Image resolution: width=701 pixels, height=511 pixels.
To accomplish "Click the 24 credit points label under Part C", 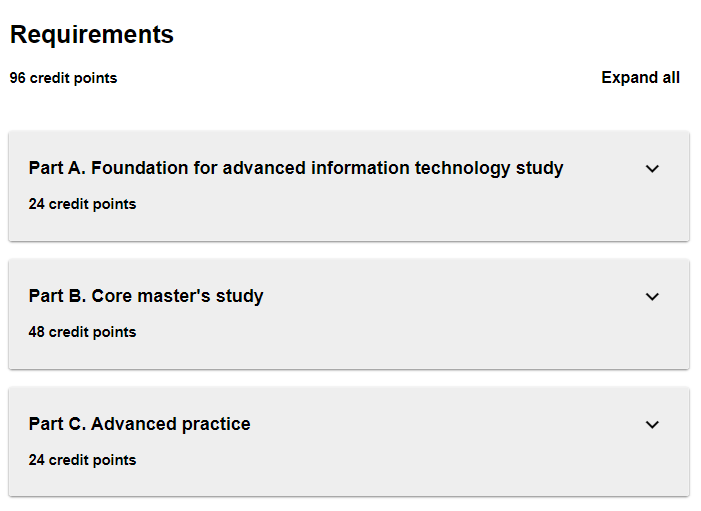I will 82,460.
